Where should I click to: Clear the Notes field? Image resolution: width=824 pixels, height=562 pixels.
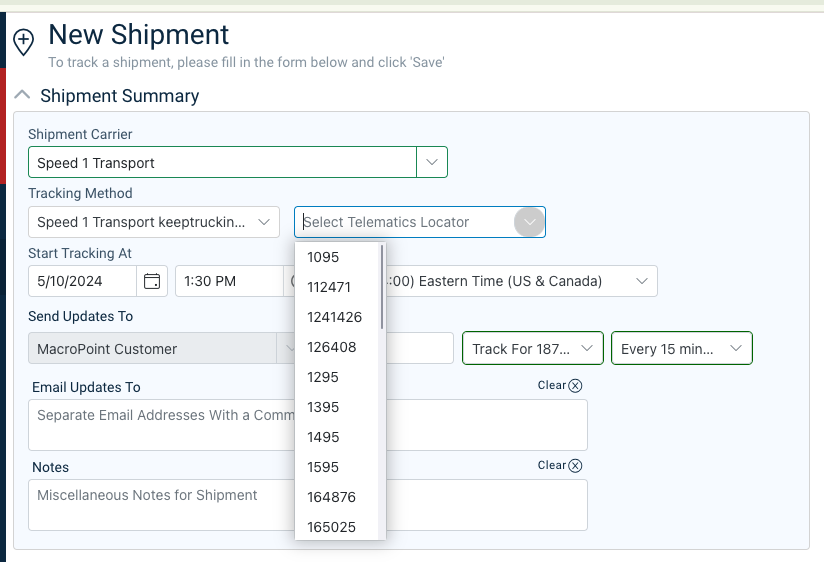(560, 465)
